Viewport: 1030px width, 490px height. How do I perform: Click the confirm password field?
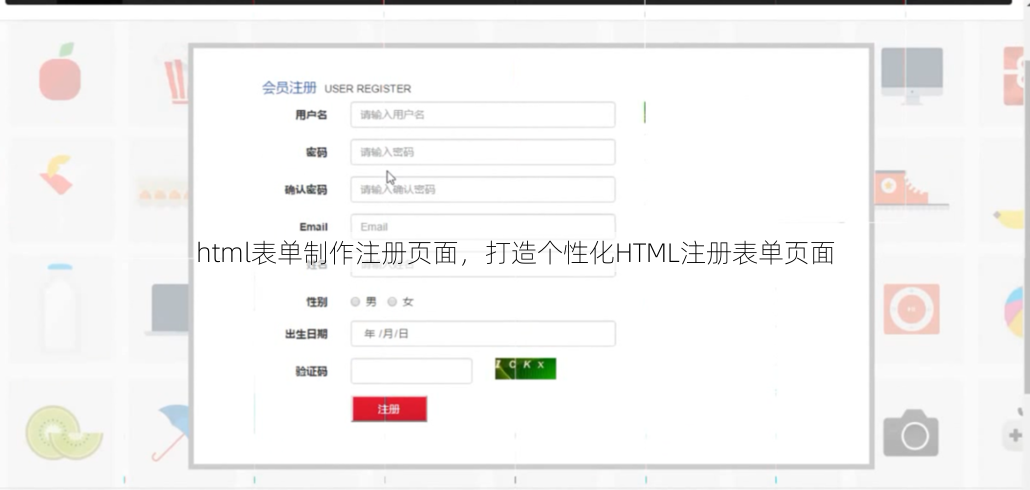click(483, 189)
